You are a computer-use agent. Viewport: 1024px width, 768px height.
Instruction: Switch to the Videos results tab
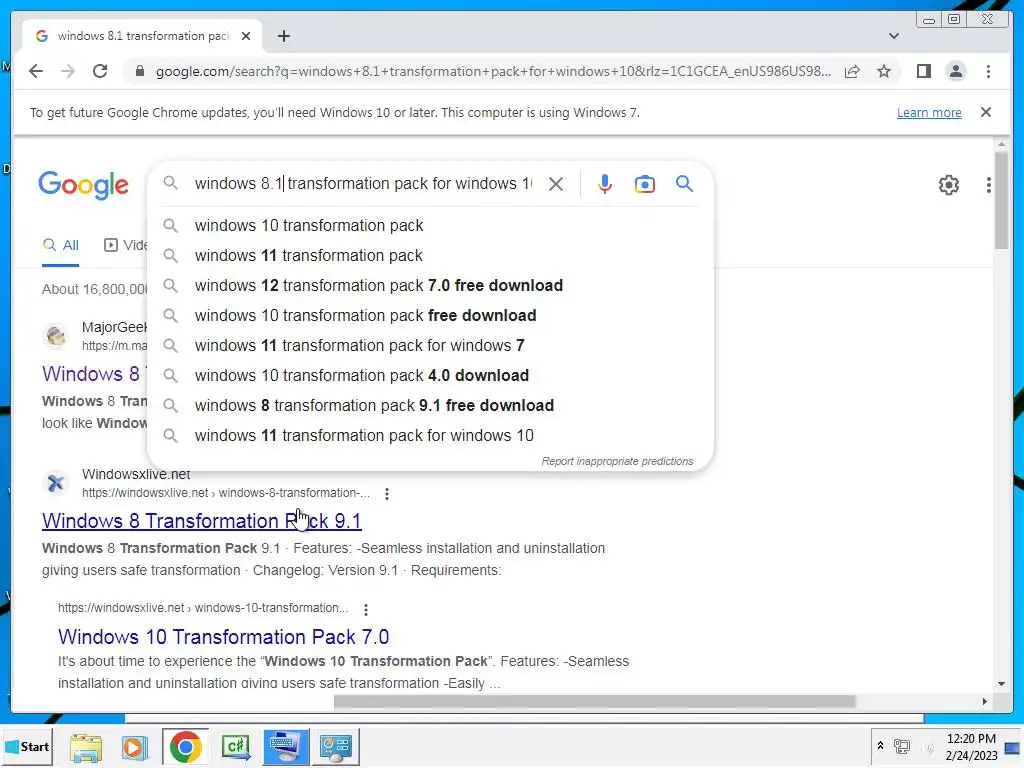point(126,246)
